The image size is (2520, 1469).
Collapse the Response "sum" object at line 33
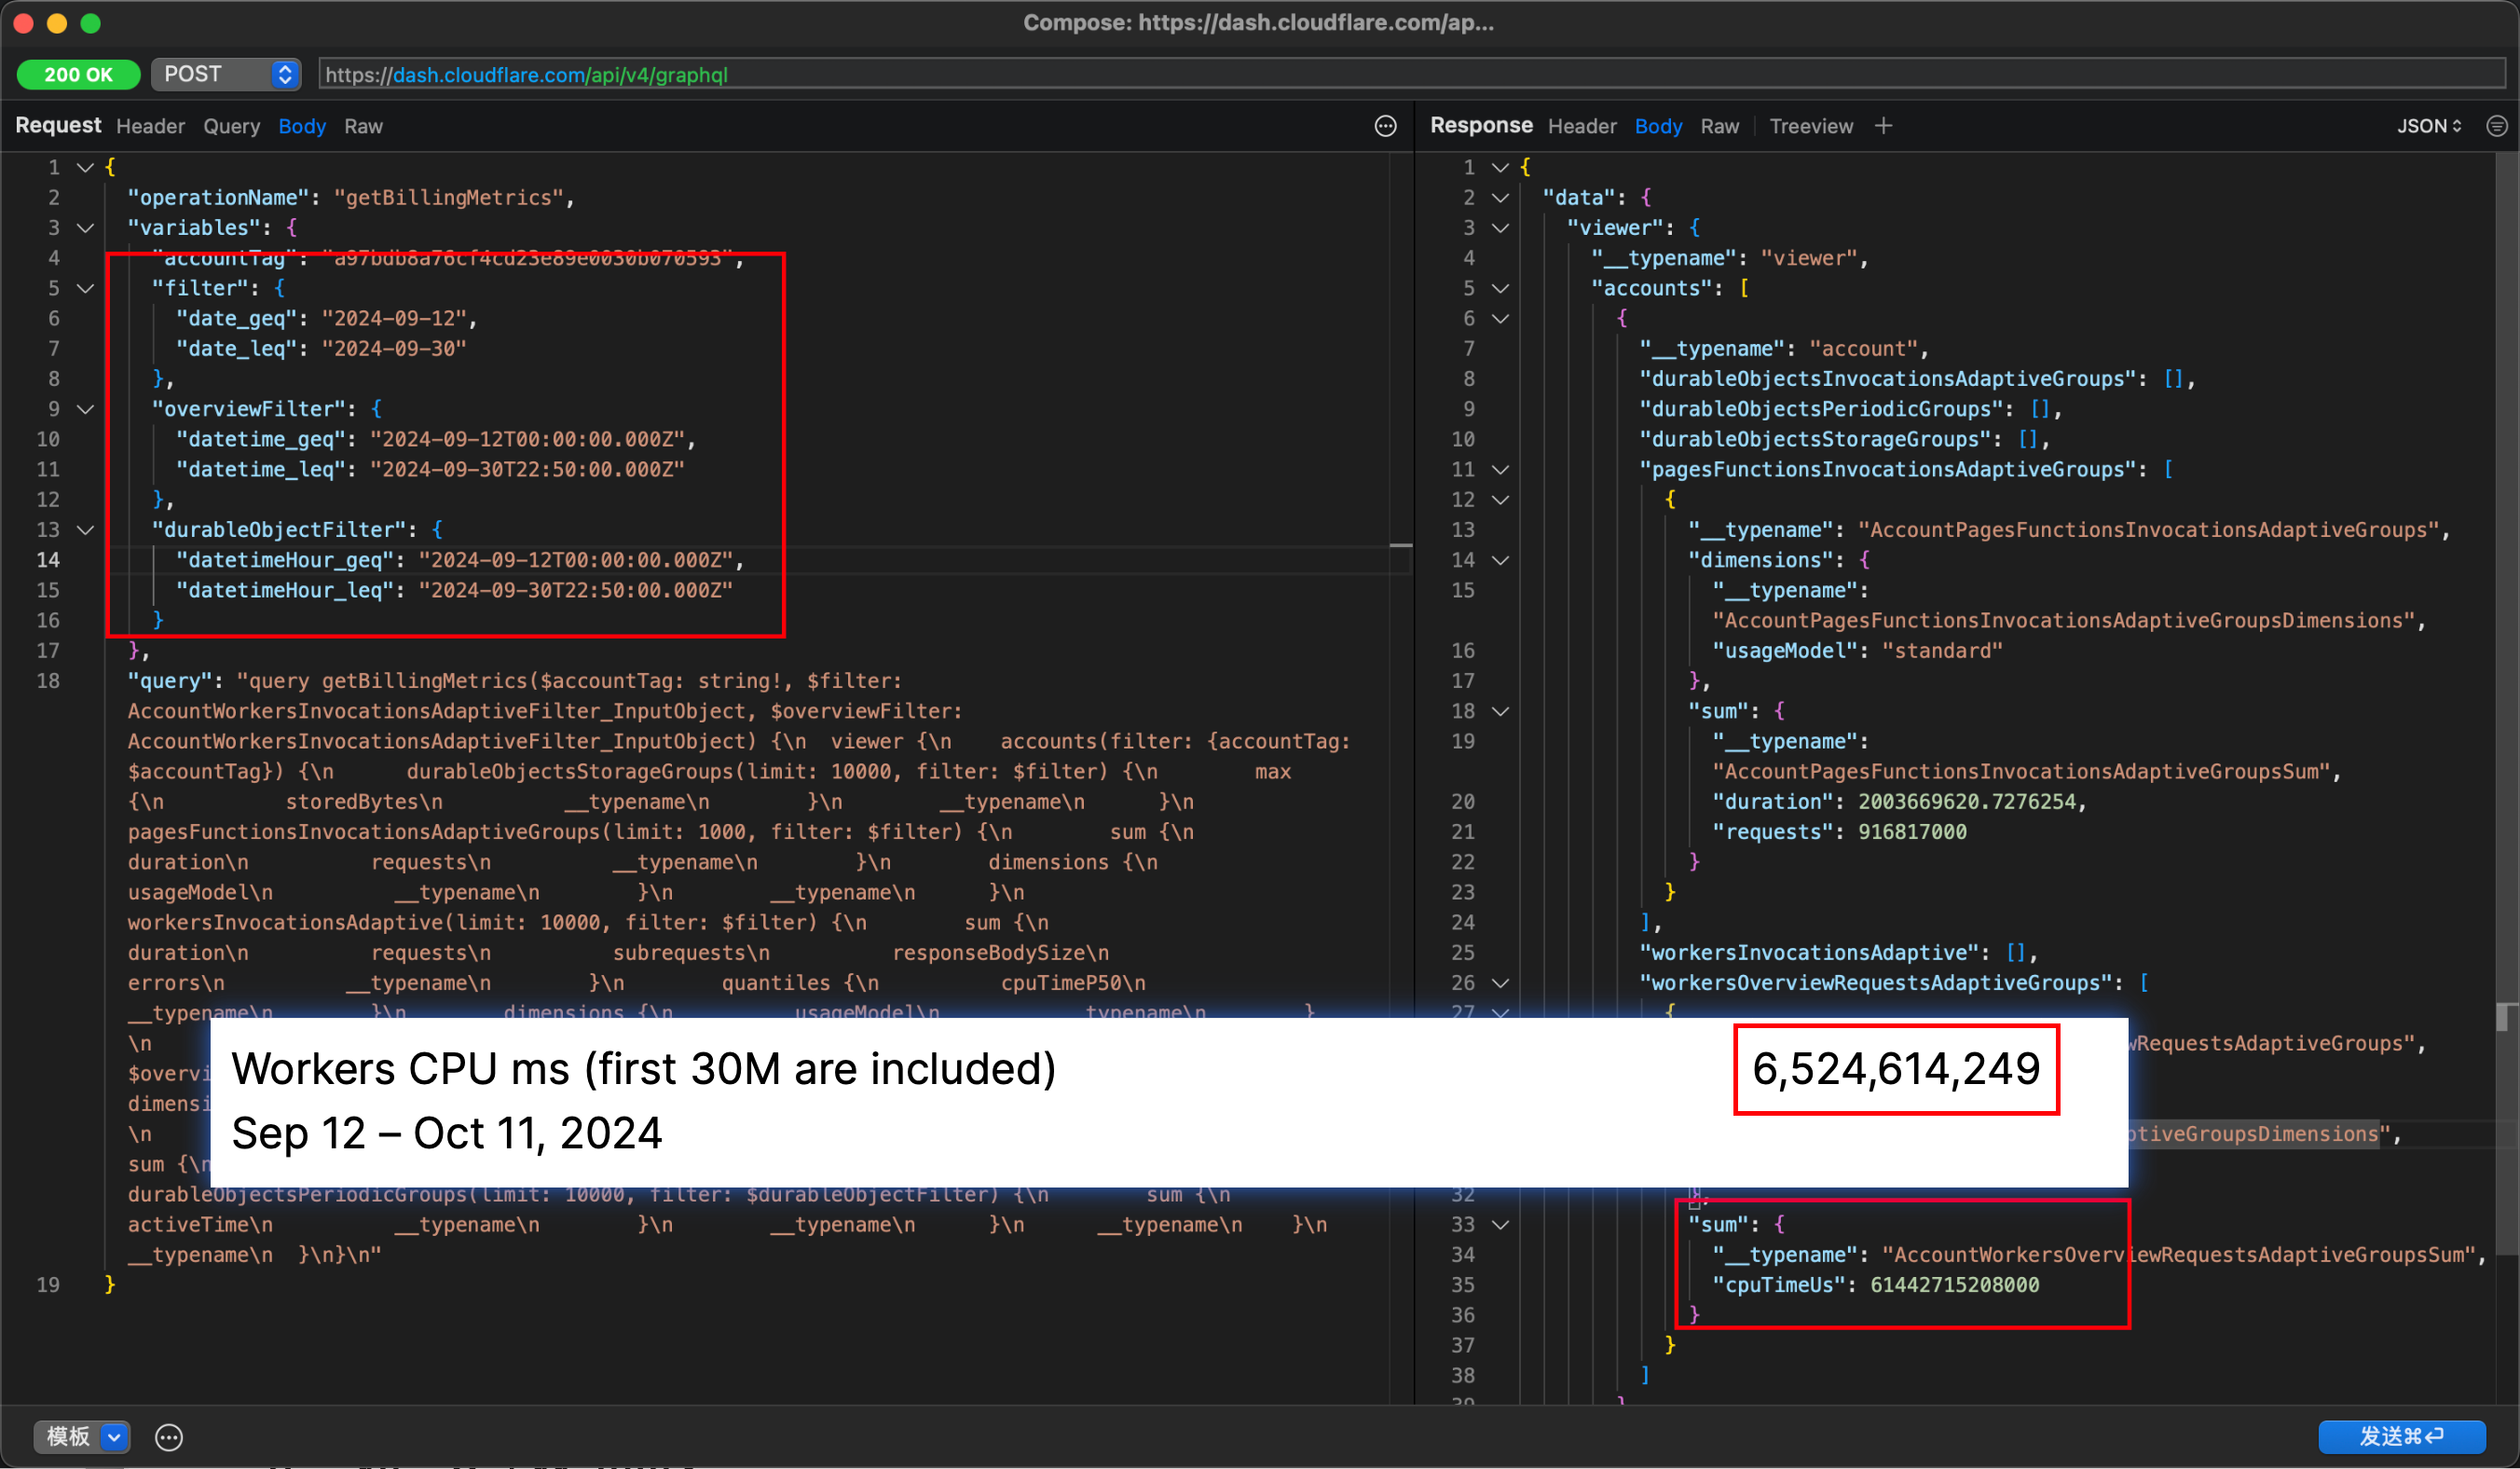[x=1500, y=1224]
